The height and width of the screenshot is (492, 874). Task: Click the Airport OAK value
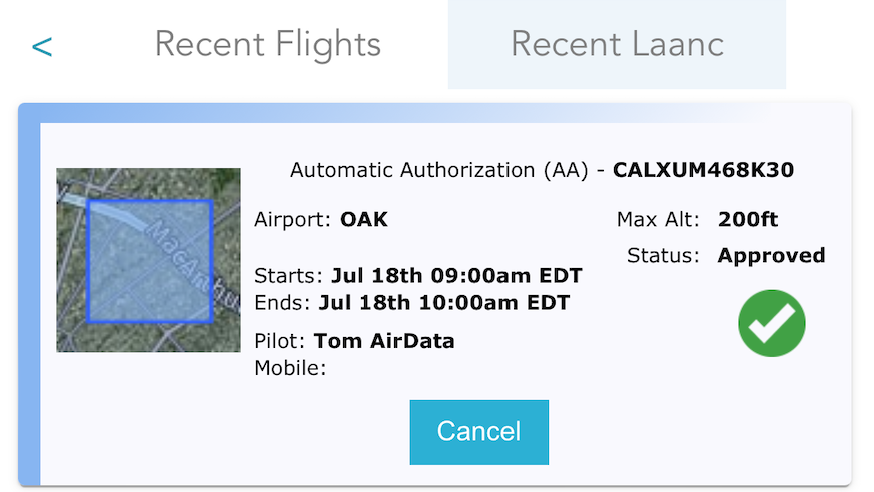point(364,220)
